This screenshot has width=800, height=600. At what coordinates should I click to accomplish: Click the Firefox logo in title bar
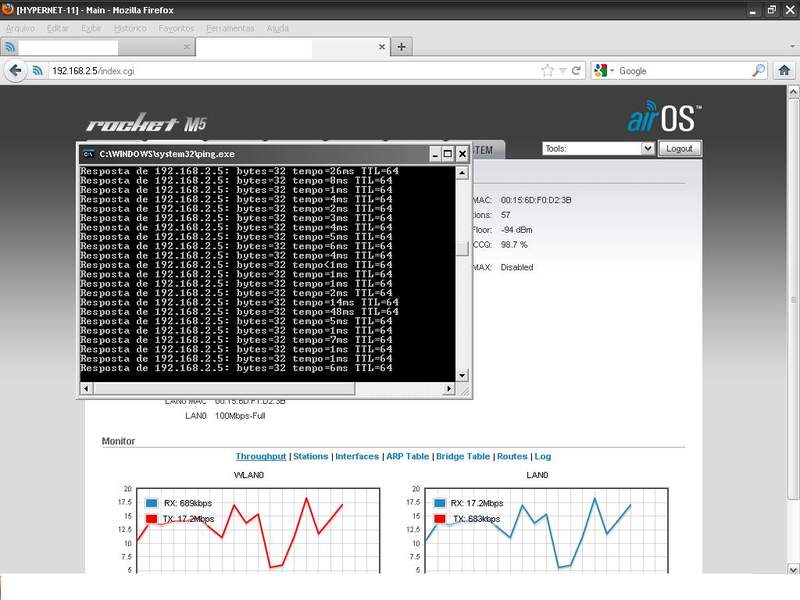[x=8, y=9]
